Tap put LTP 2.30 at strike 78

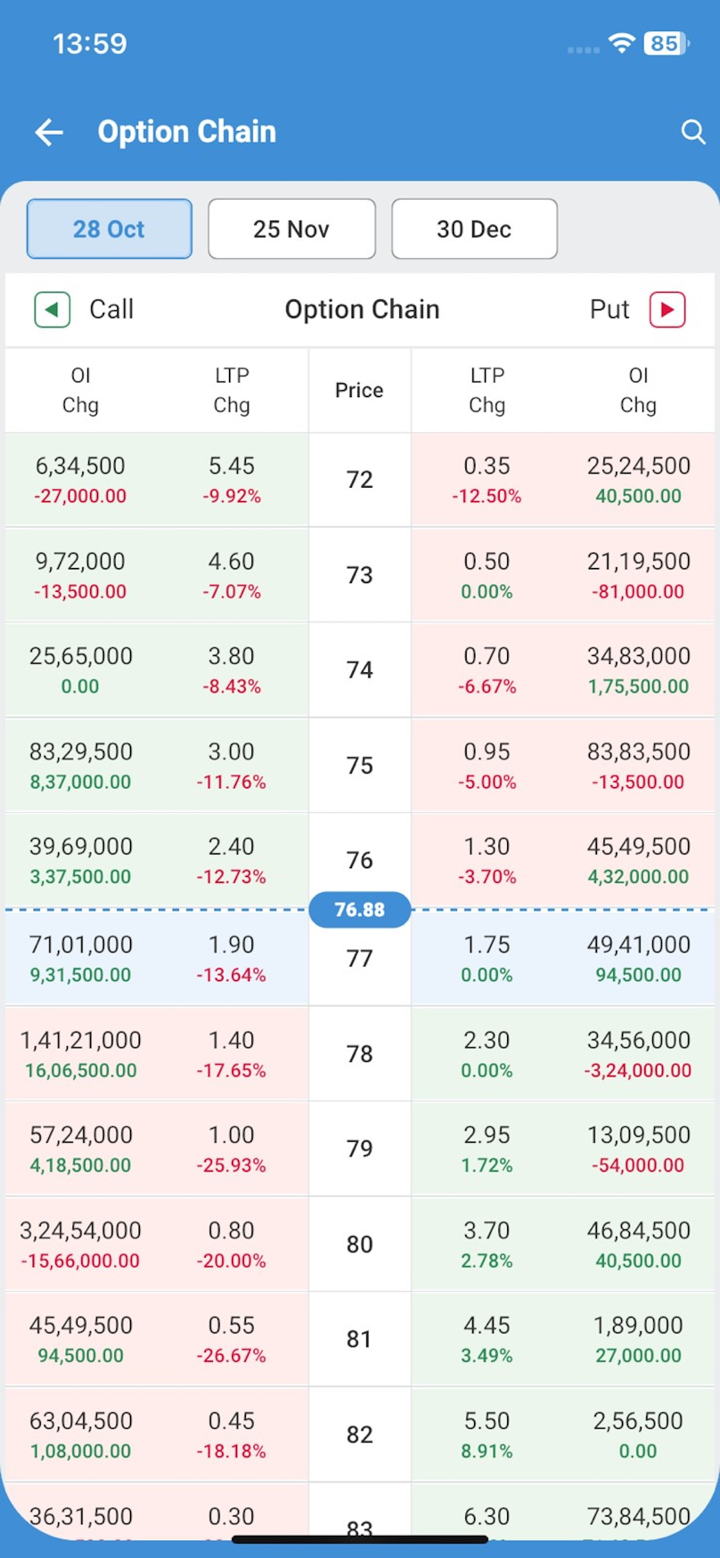pos(487,1040)
